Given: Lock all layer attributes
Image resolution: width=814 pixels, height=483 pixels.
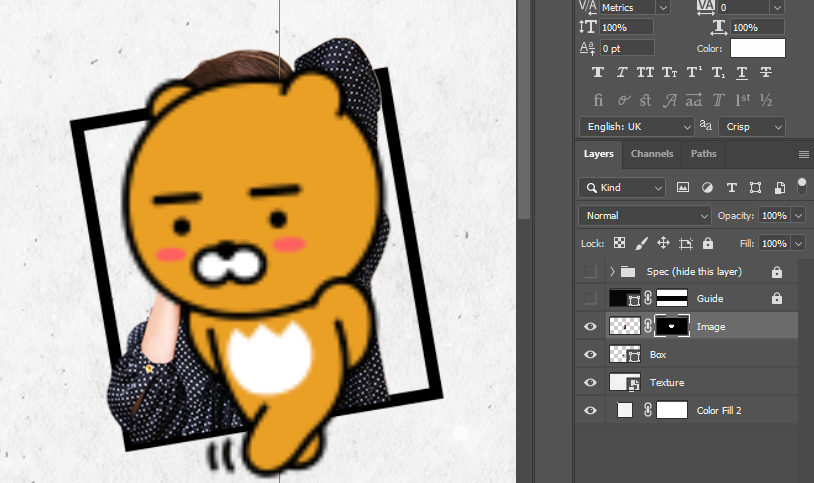Looking at the screenshot, I should point(708,243).
